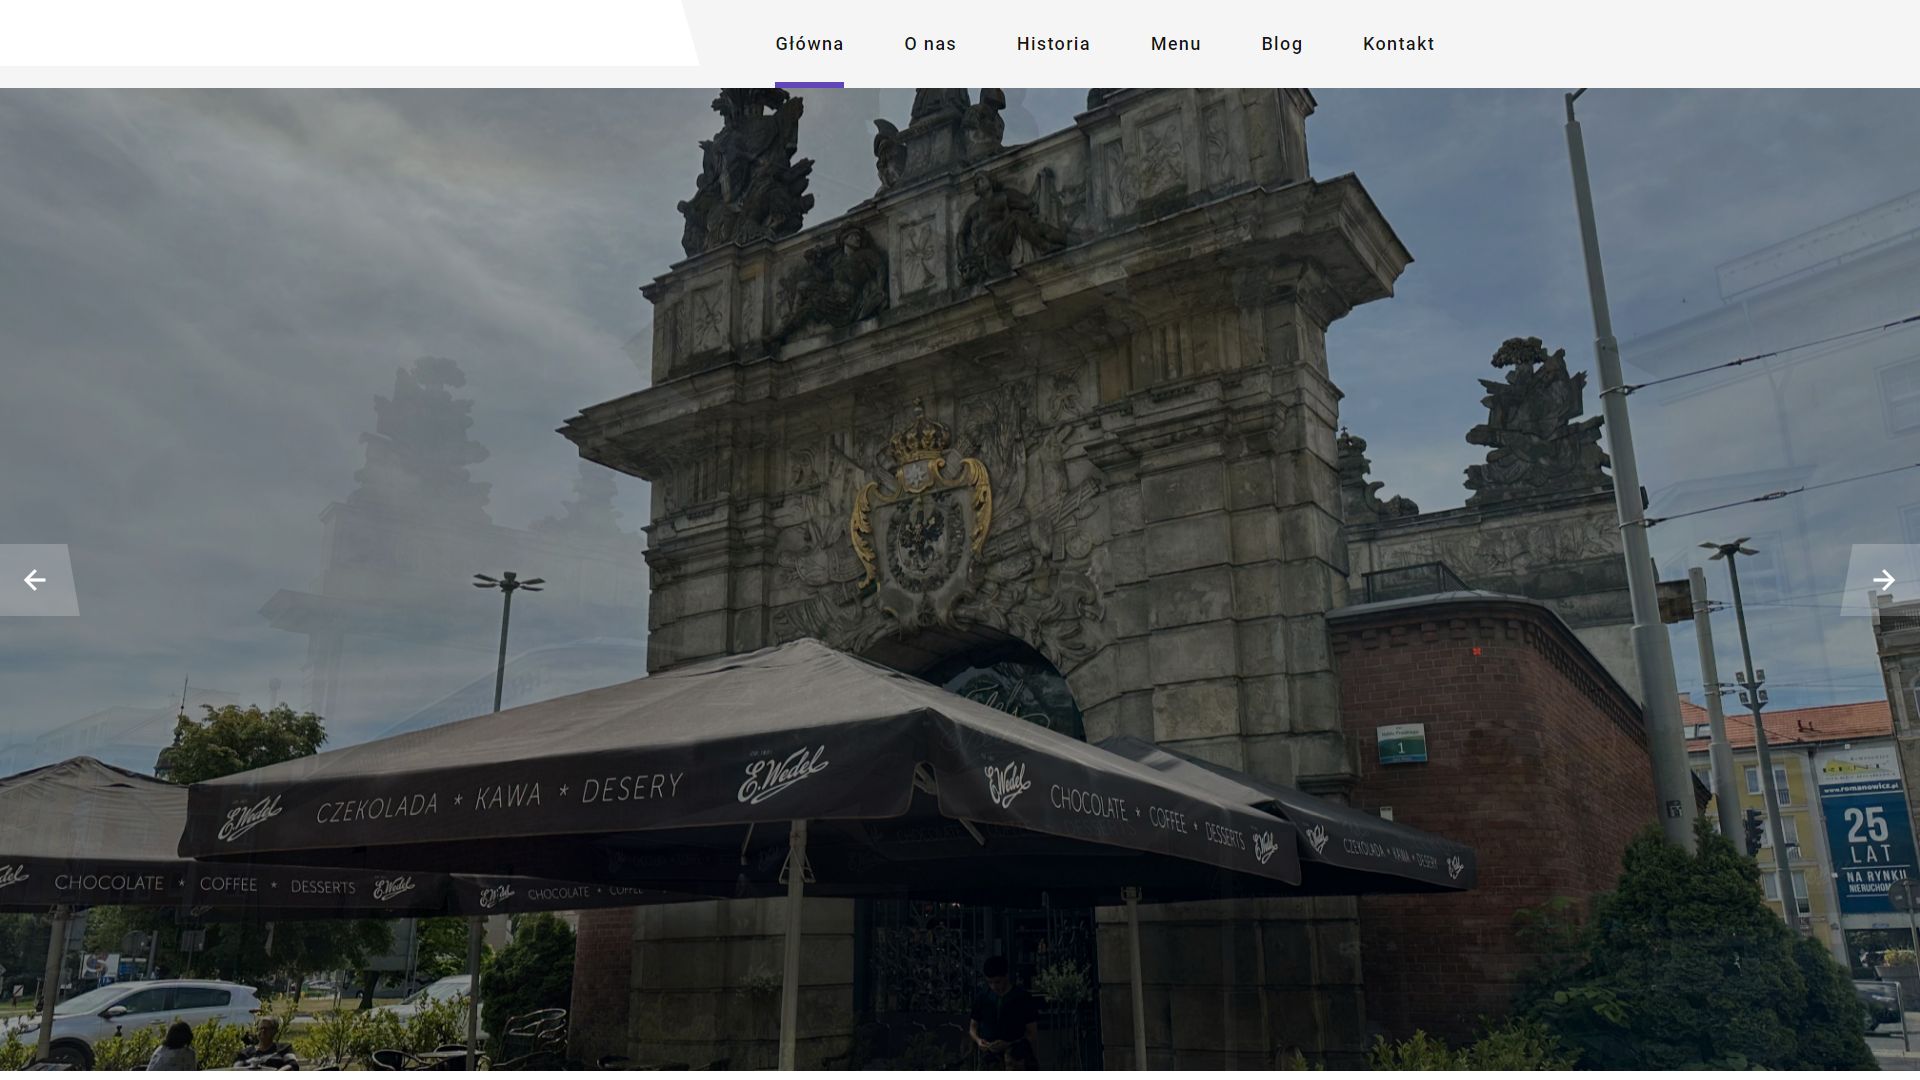The width and height of the screenshot is (1920, 1080).
Task: Go to the Blog section
Action: click(1281, 44)
